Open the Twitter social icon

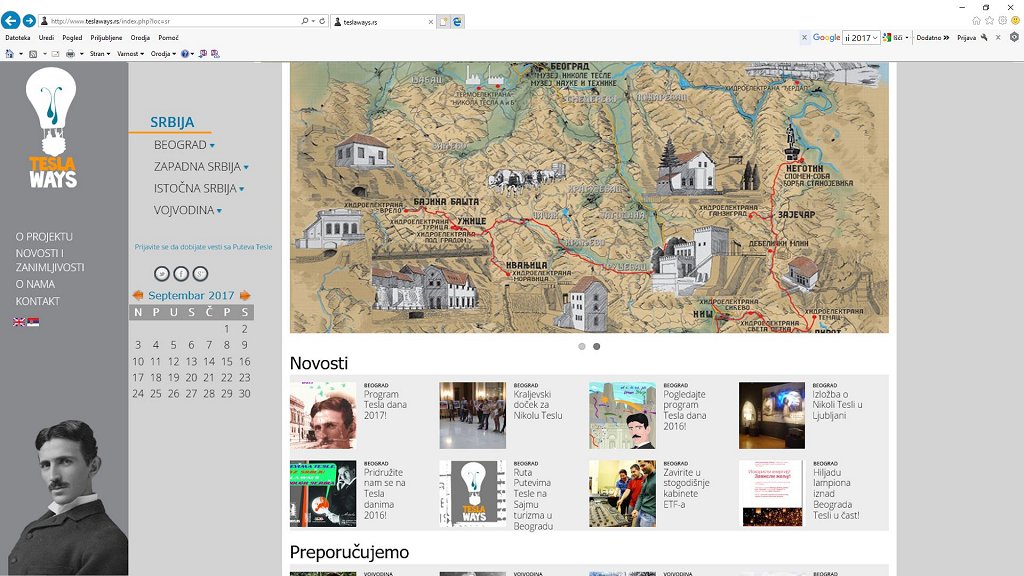click(x=162, y=274)
